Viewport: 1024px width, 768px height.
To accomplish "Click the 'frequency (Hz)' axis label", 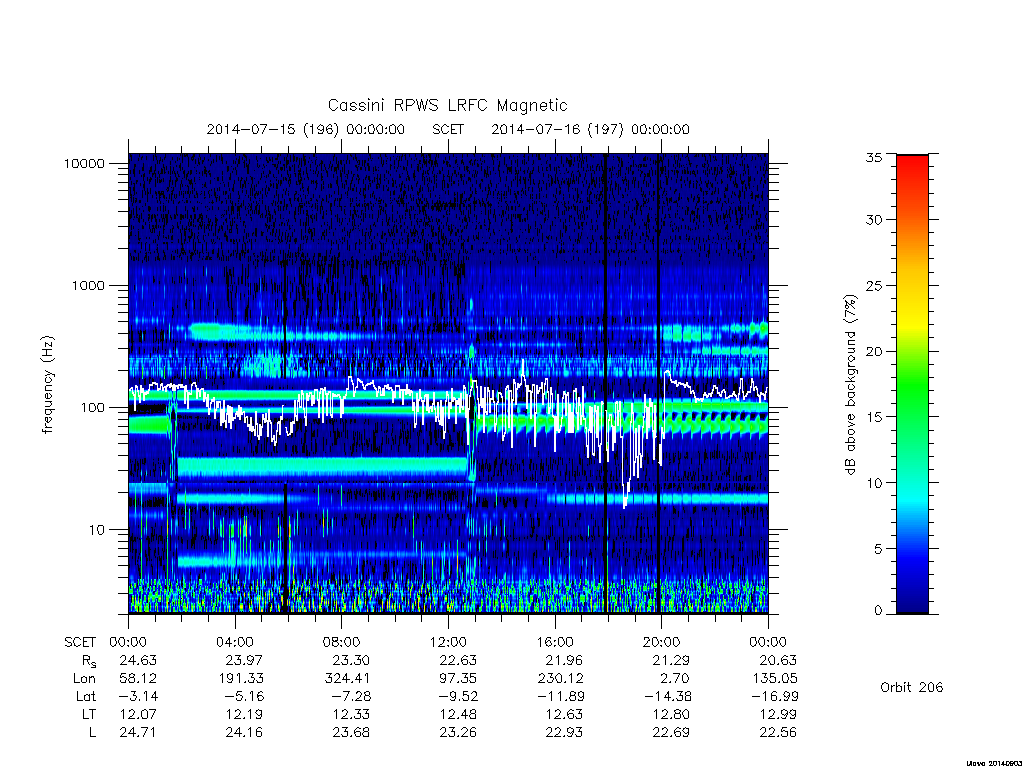I will [48, 385].
